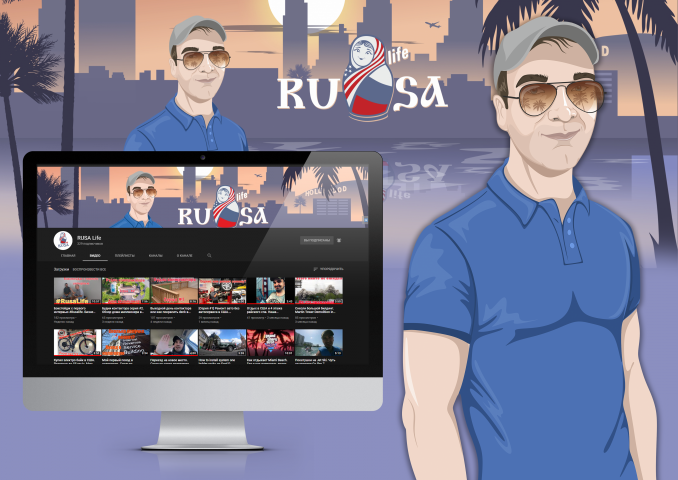Open the waving man in car thumbnail
Viewport: 678px width, 480px height.
click(x=174, y=342)
